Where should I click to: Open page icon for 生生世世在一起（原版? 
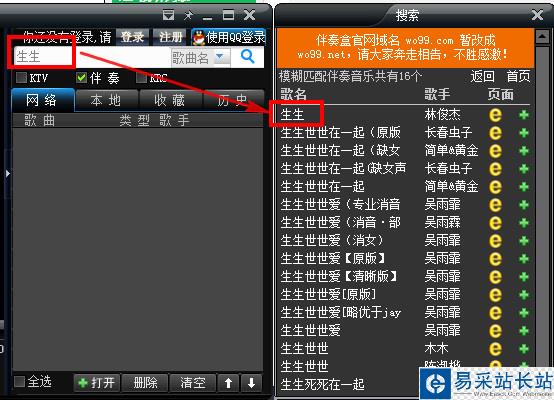point(495,133)
